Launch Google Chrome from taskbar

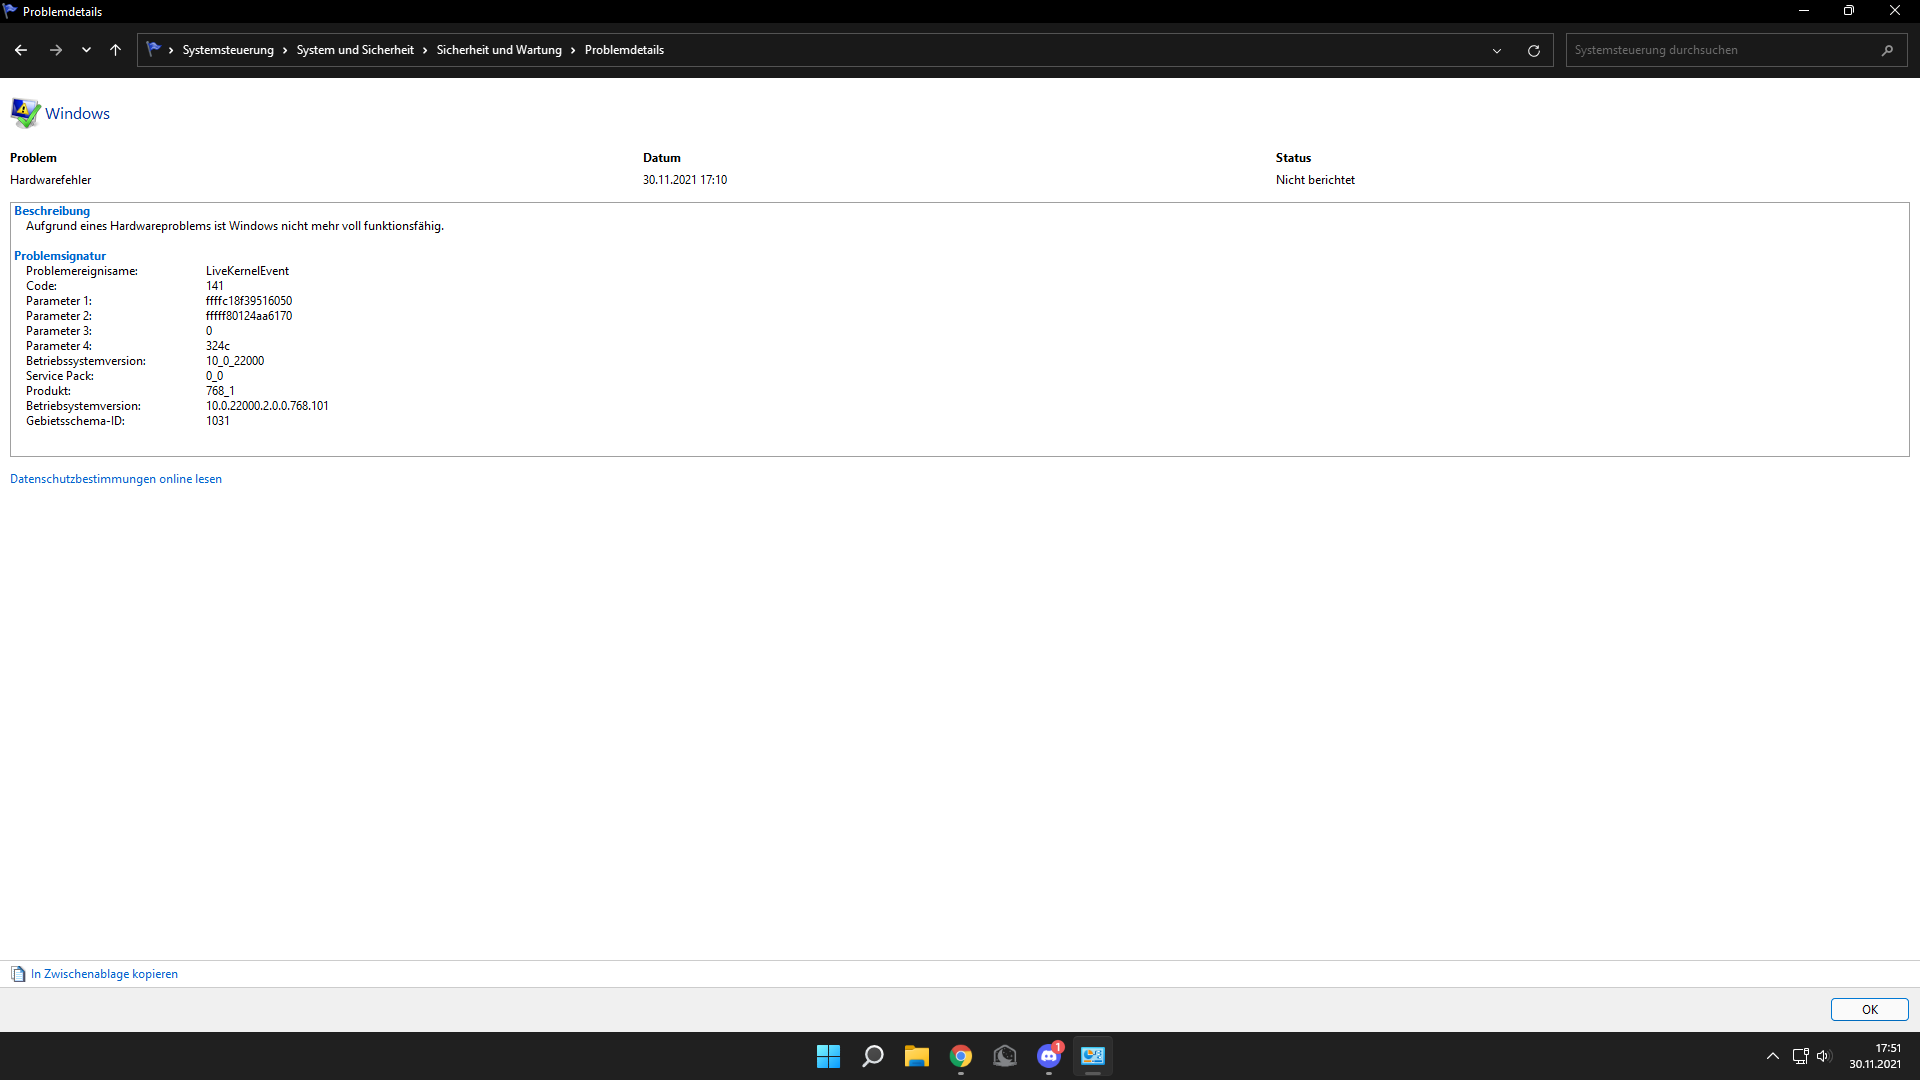(960, 1056)
